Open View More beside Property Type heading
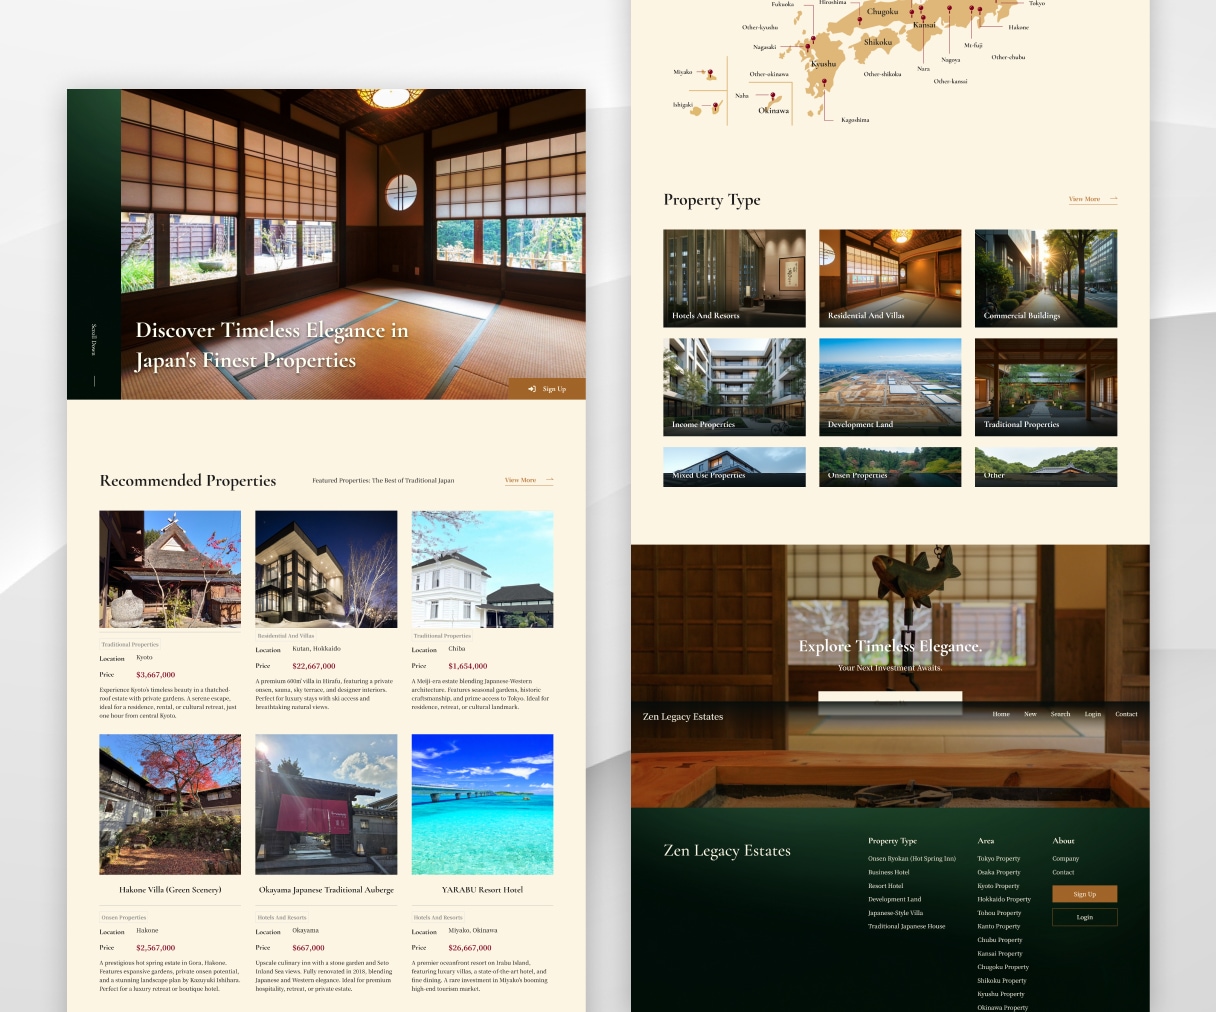 click(1093, 199)
